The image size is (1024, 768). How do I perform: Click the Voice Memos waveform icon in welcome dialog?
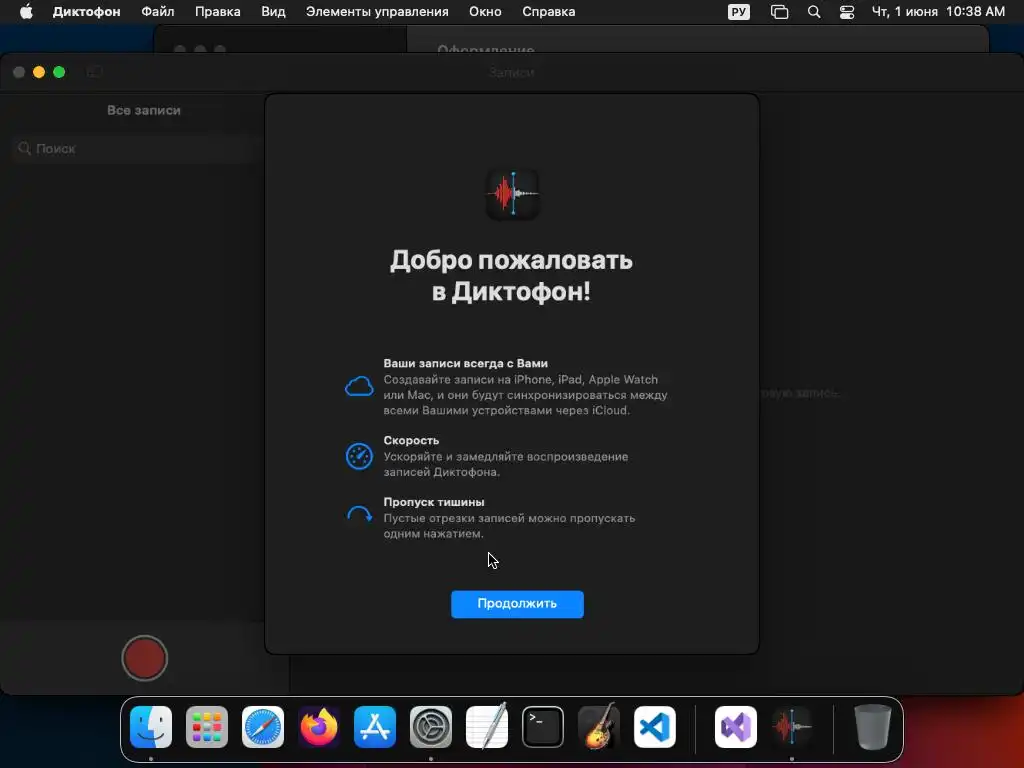click(513, 194)
